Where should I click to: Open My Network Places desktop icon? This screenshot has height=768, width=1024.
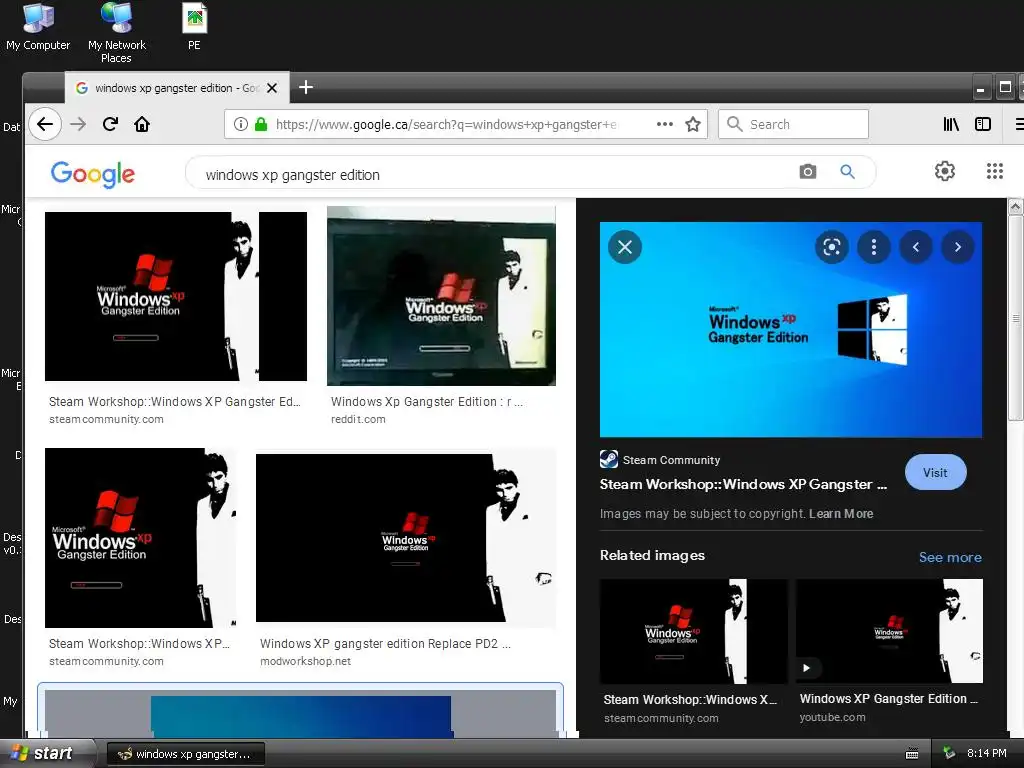tap(117, 33)
